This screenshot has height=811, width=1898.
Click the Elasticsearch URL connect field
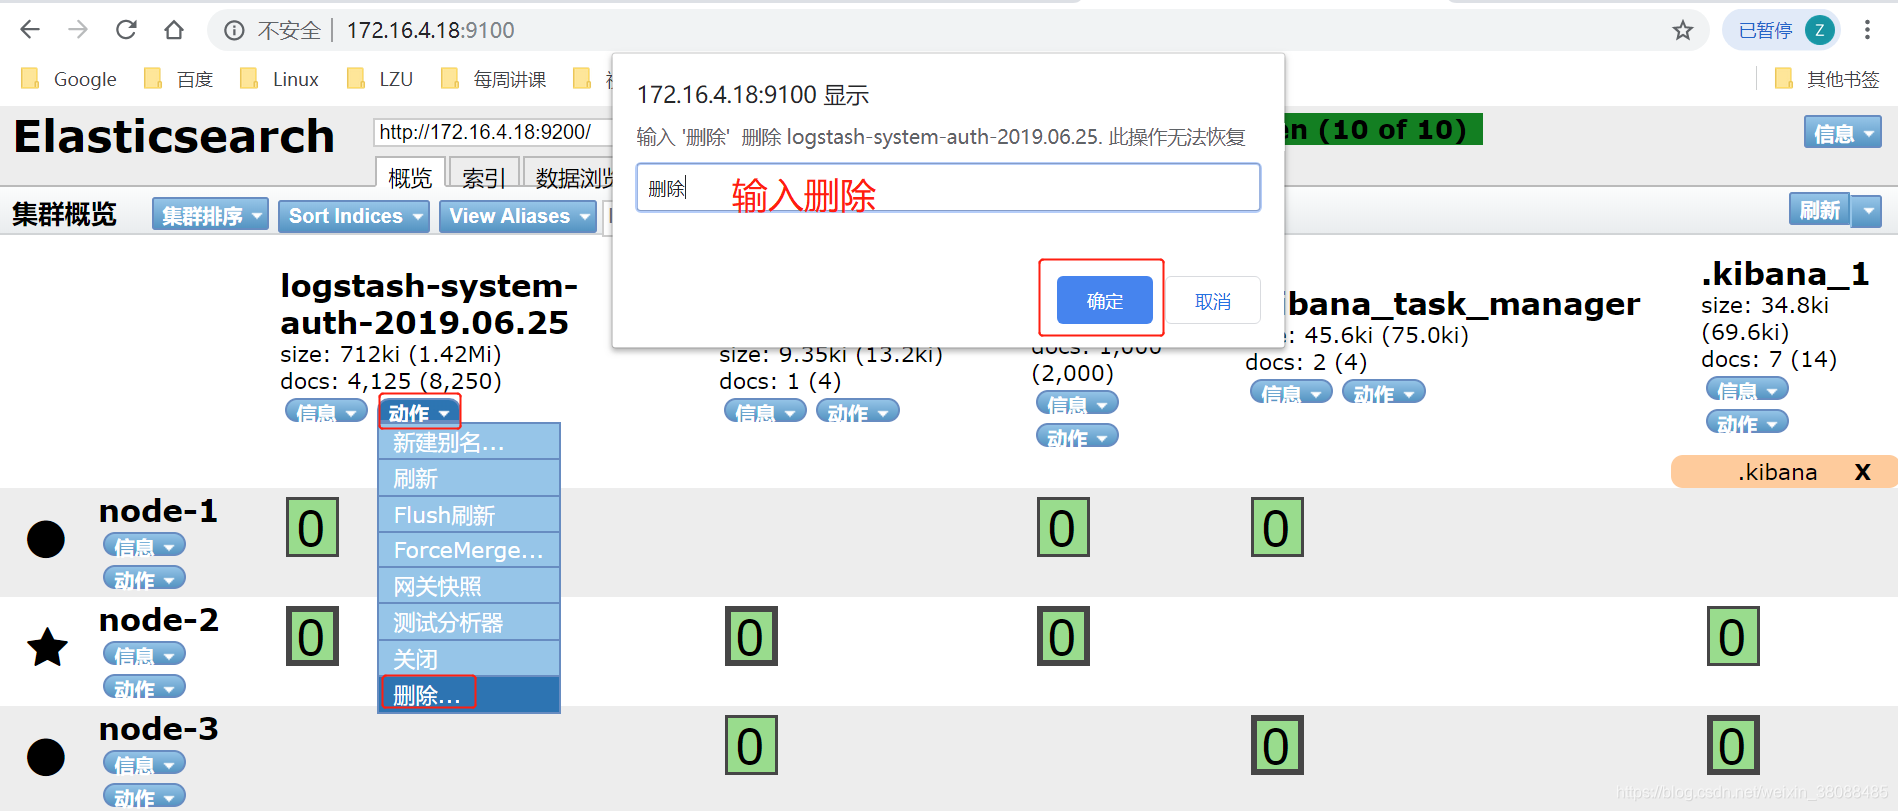[x=492, y=132]
